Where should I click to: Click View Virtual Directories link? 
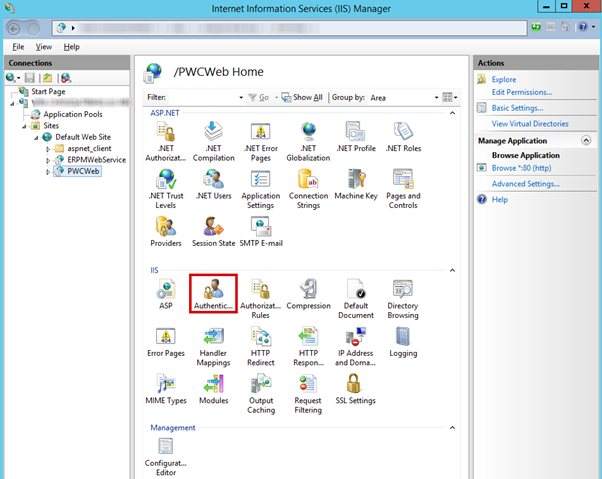(x=530, y=124)
